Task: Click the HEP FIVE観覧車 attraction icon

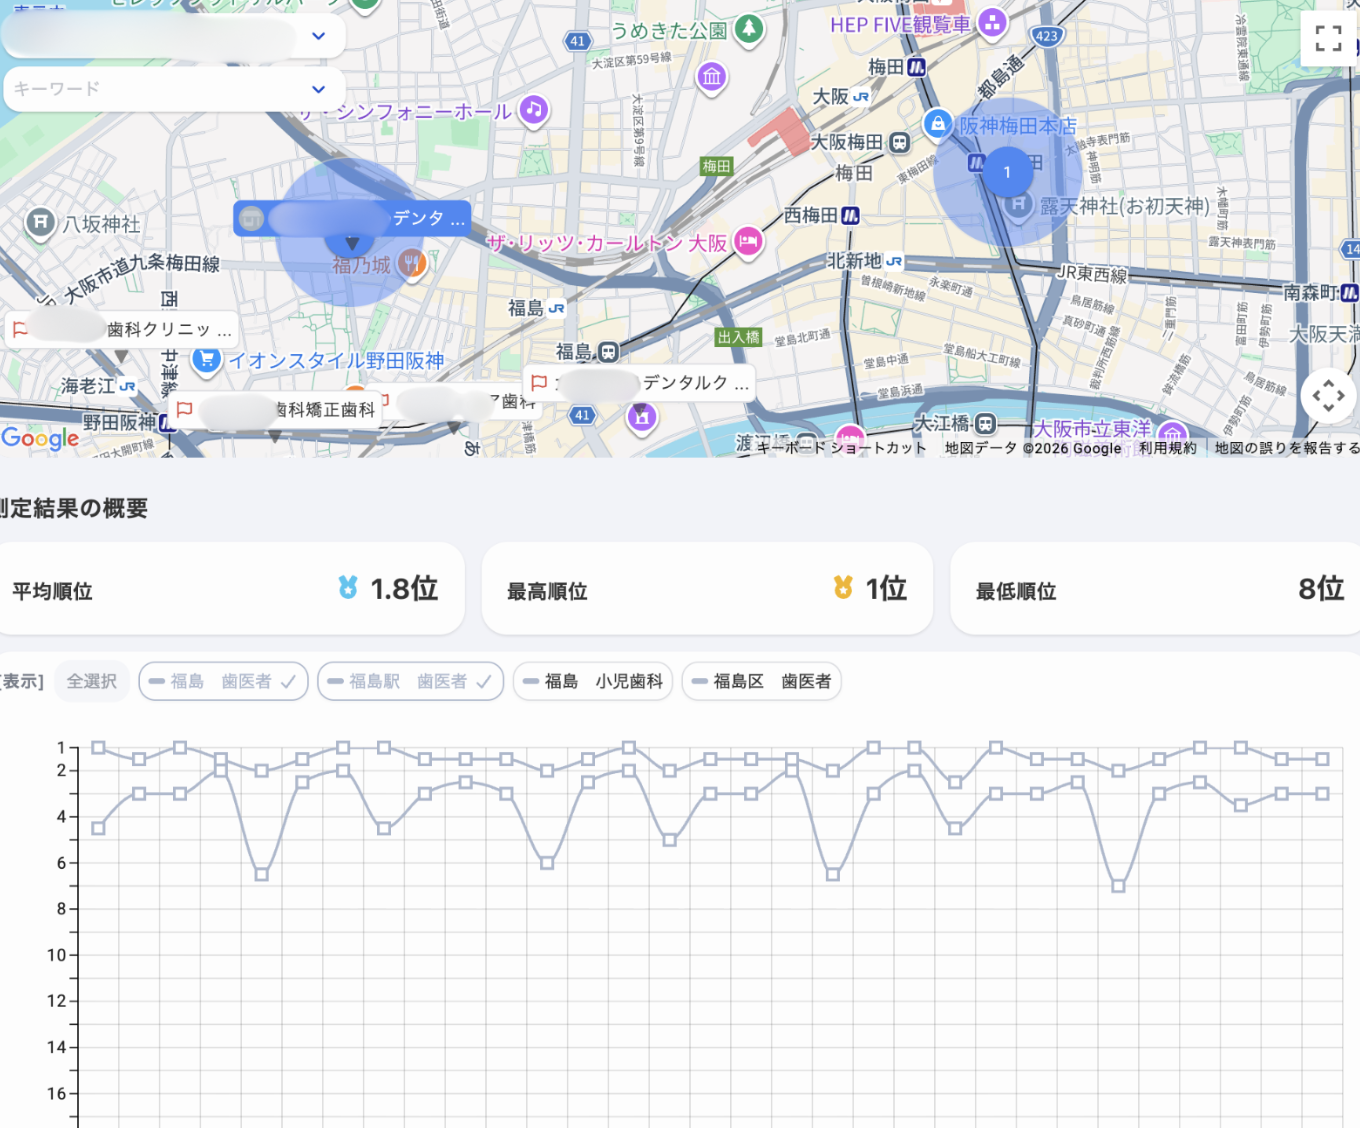Action: (x=992, y=23)
